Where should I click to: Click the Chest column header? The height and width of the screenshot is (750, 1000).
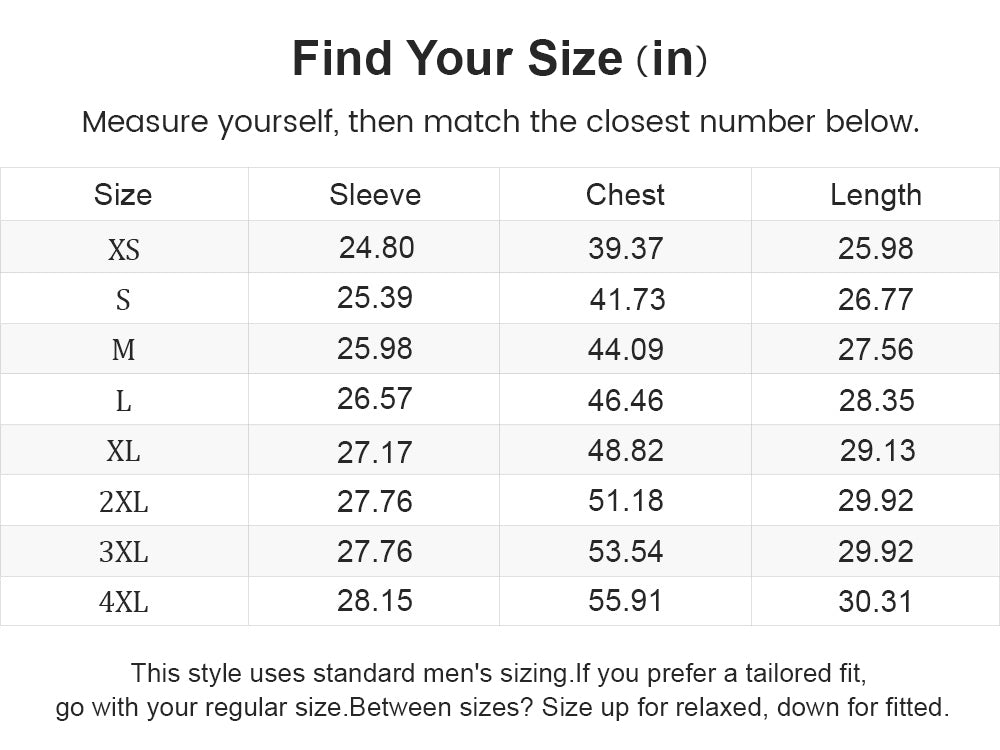(x=625, y=195)
